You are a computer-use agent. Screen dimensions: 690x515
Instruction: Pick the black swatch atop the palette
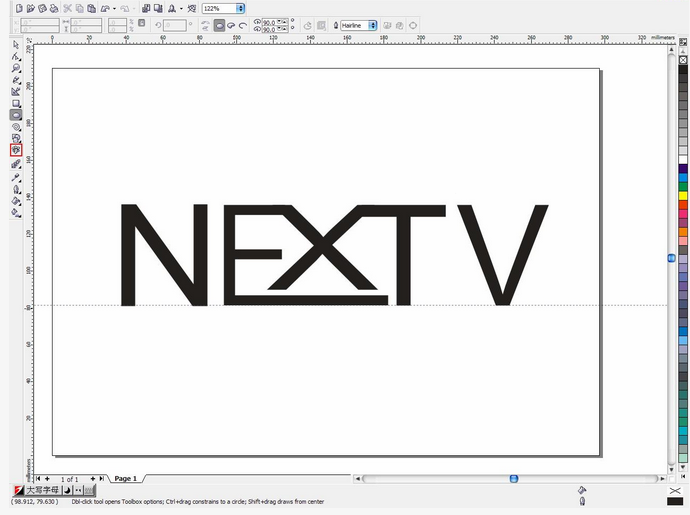[683, 70]
